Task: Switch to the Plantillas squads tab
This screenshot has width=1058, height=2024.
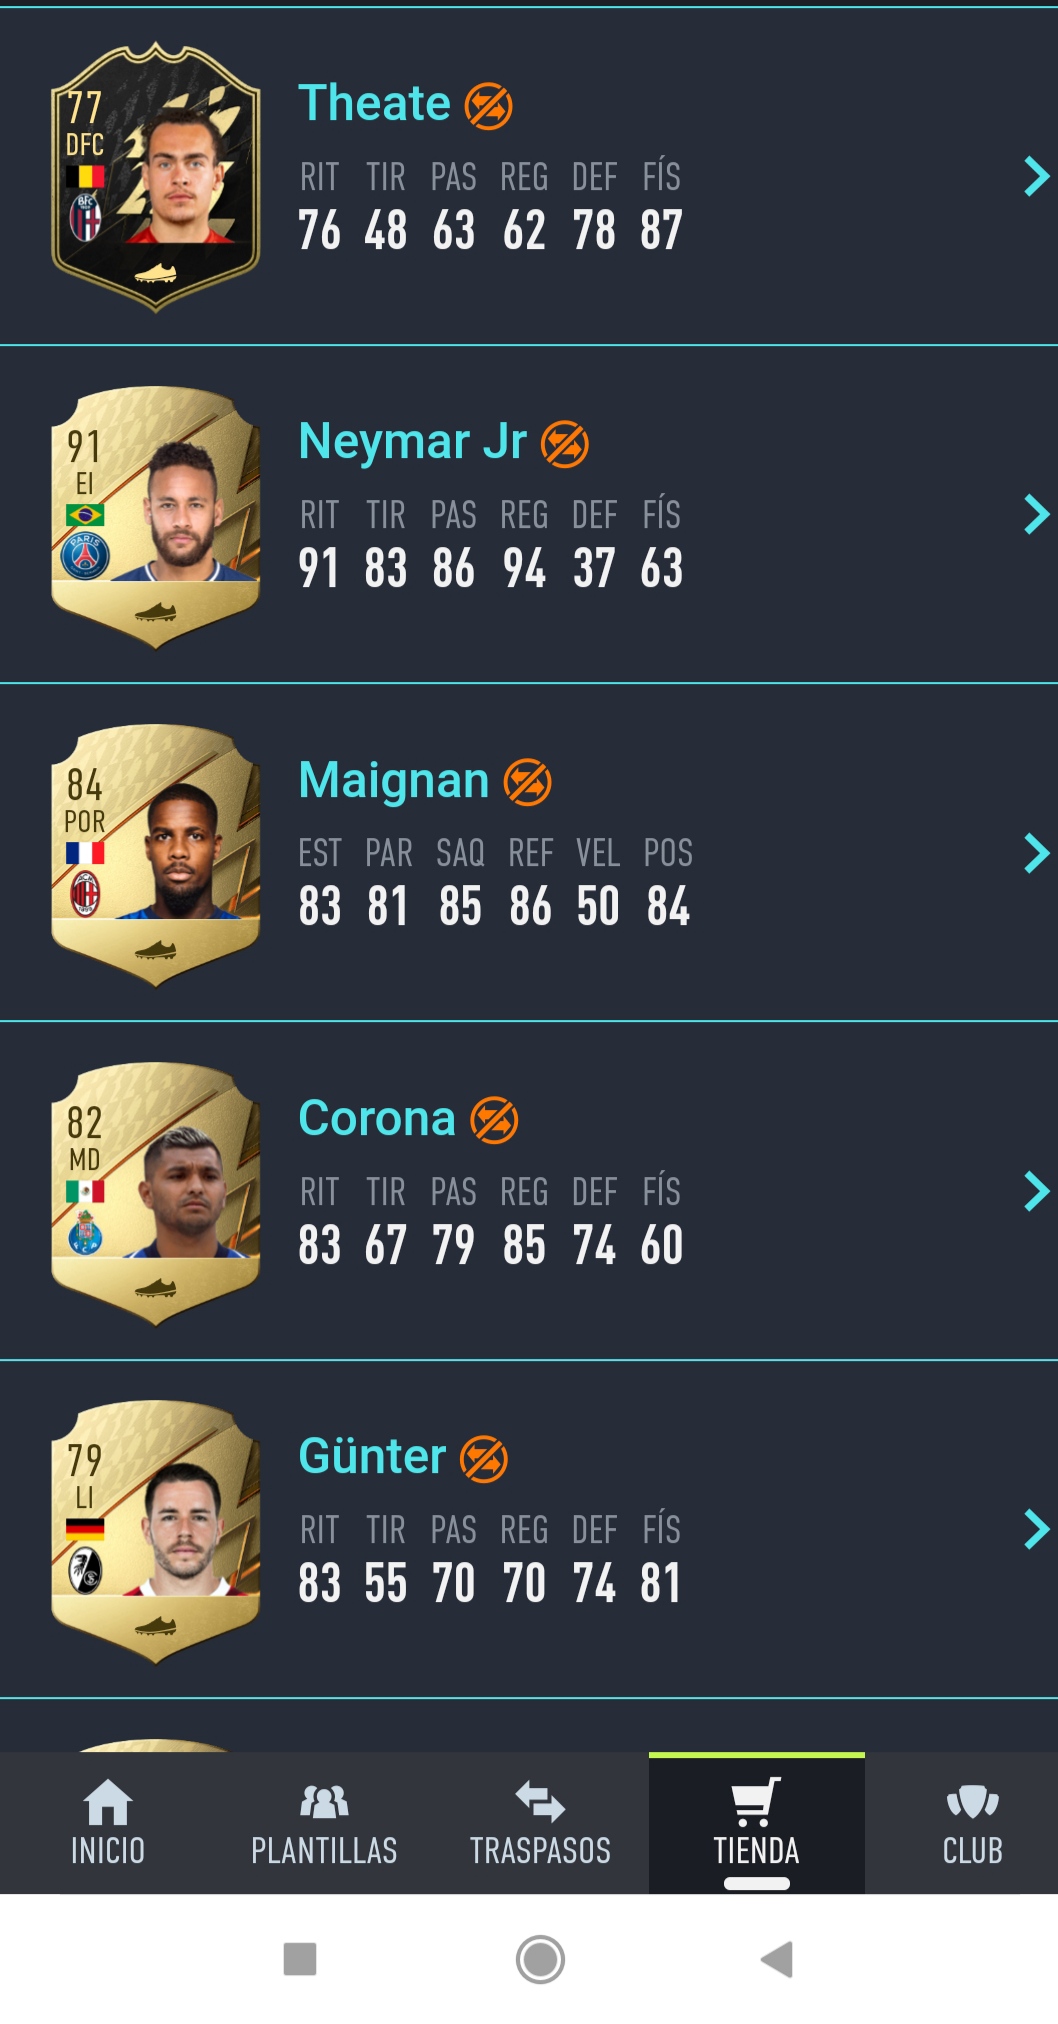Action: coord(324,1823)
